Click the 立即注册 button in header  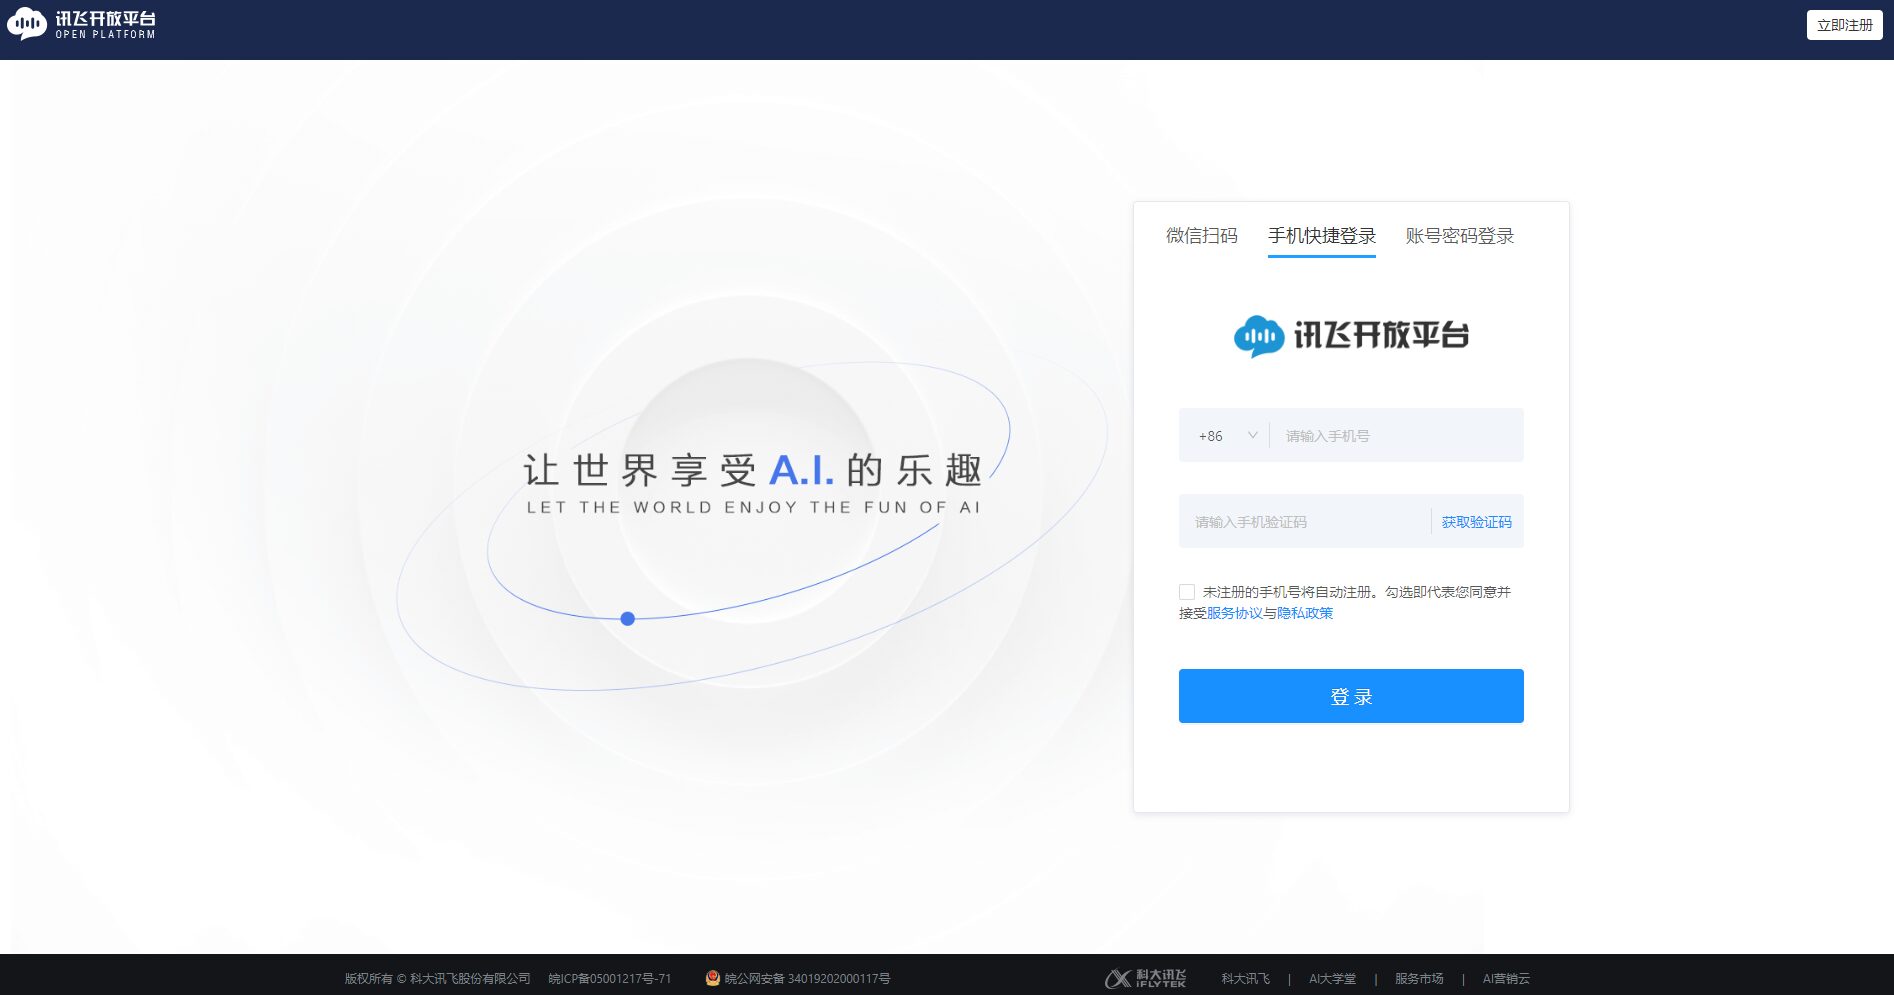[x=1844, y=25]
